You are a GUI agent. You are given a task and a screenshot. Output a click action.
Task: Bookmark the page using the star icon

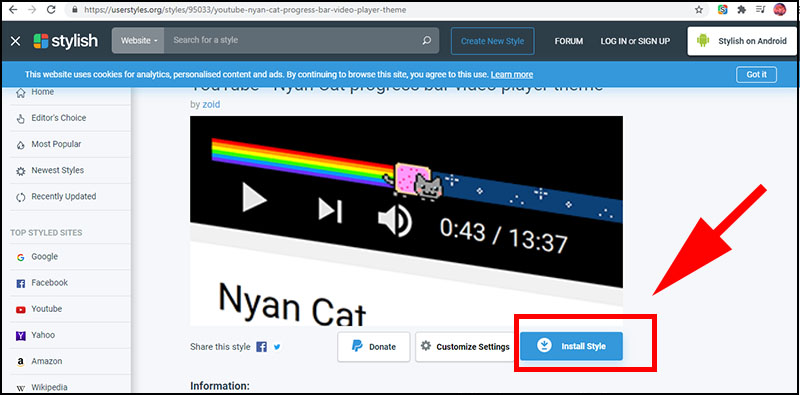[x=699, y=10]
